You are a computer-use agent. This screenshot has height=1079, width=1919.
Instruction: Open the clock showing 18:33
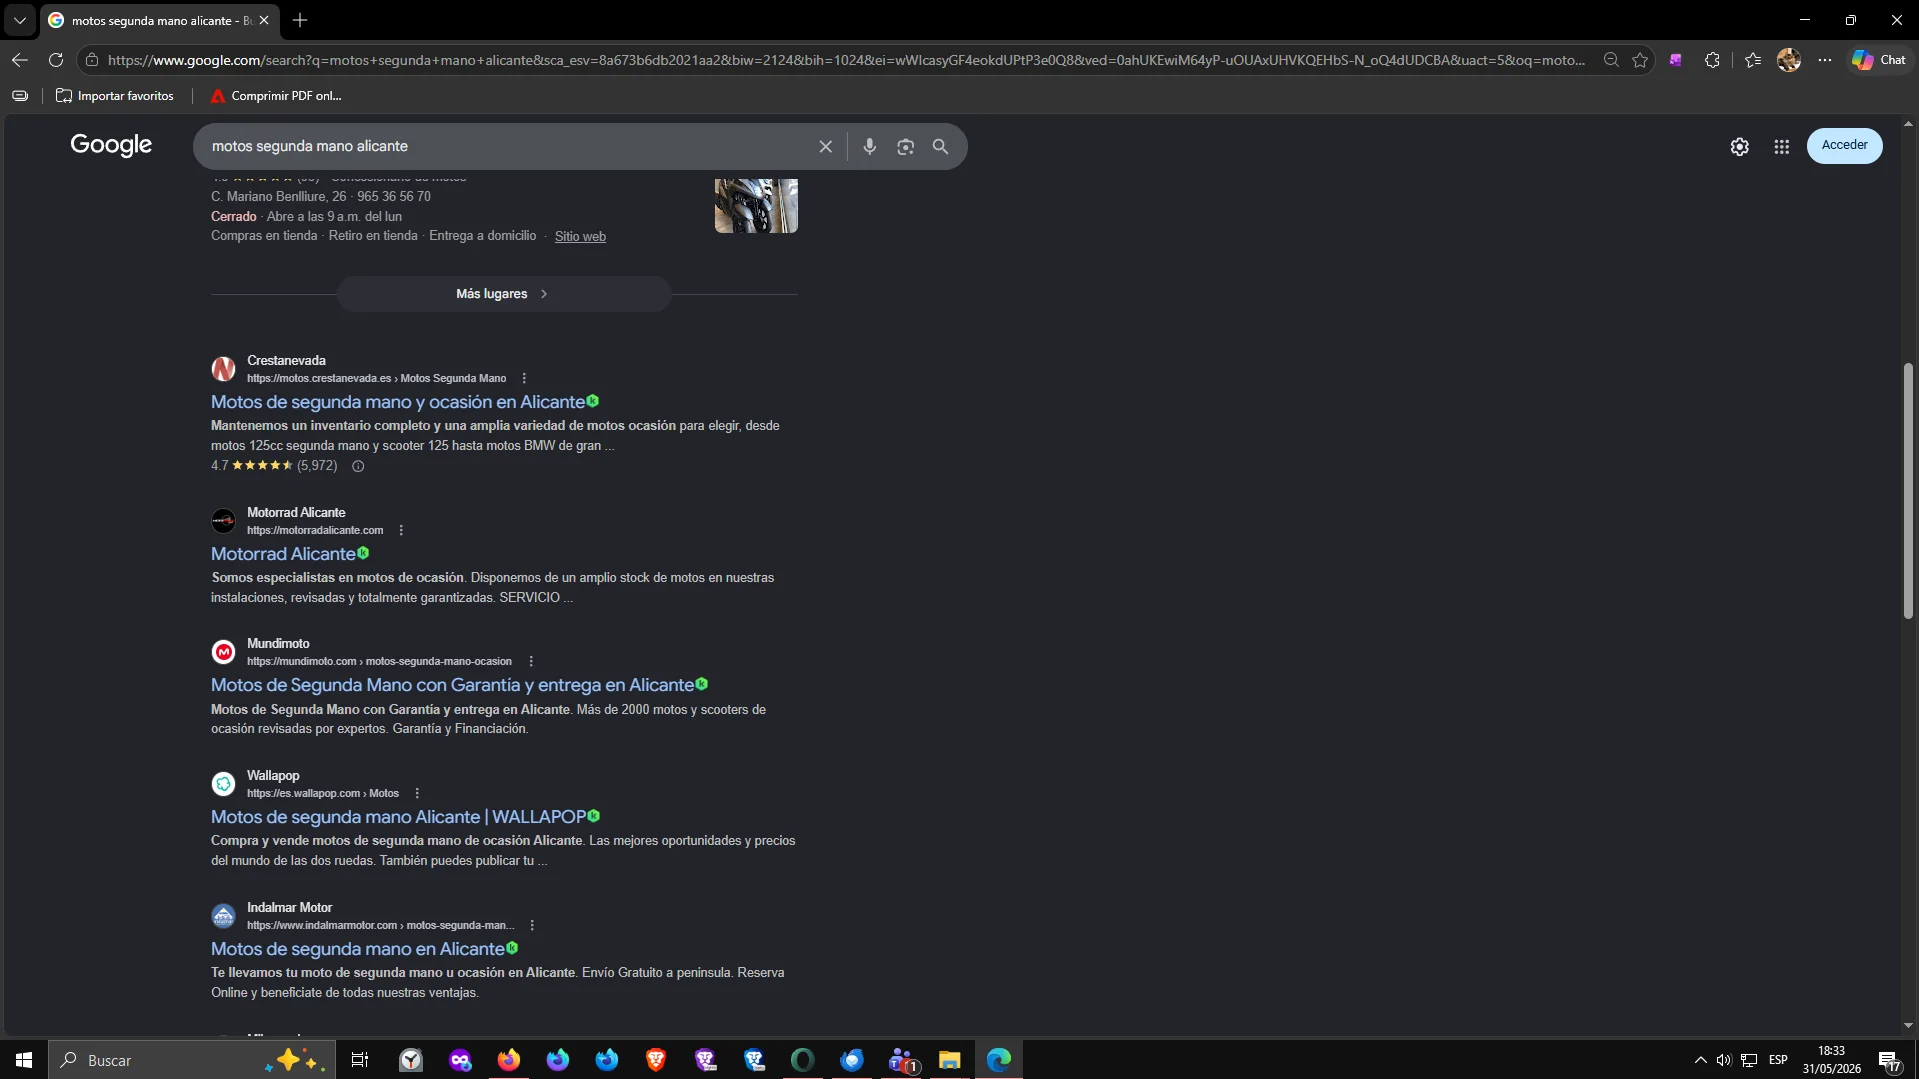1832,1060
